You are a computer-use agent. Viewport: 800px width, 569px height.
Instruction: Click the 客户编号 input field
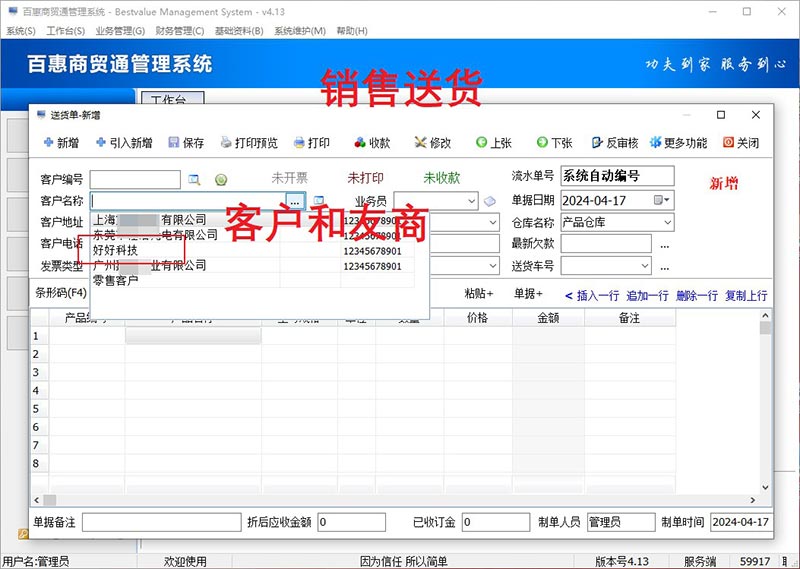pyautogui.click(x=135, y=180)
